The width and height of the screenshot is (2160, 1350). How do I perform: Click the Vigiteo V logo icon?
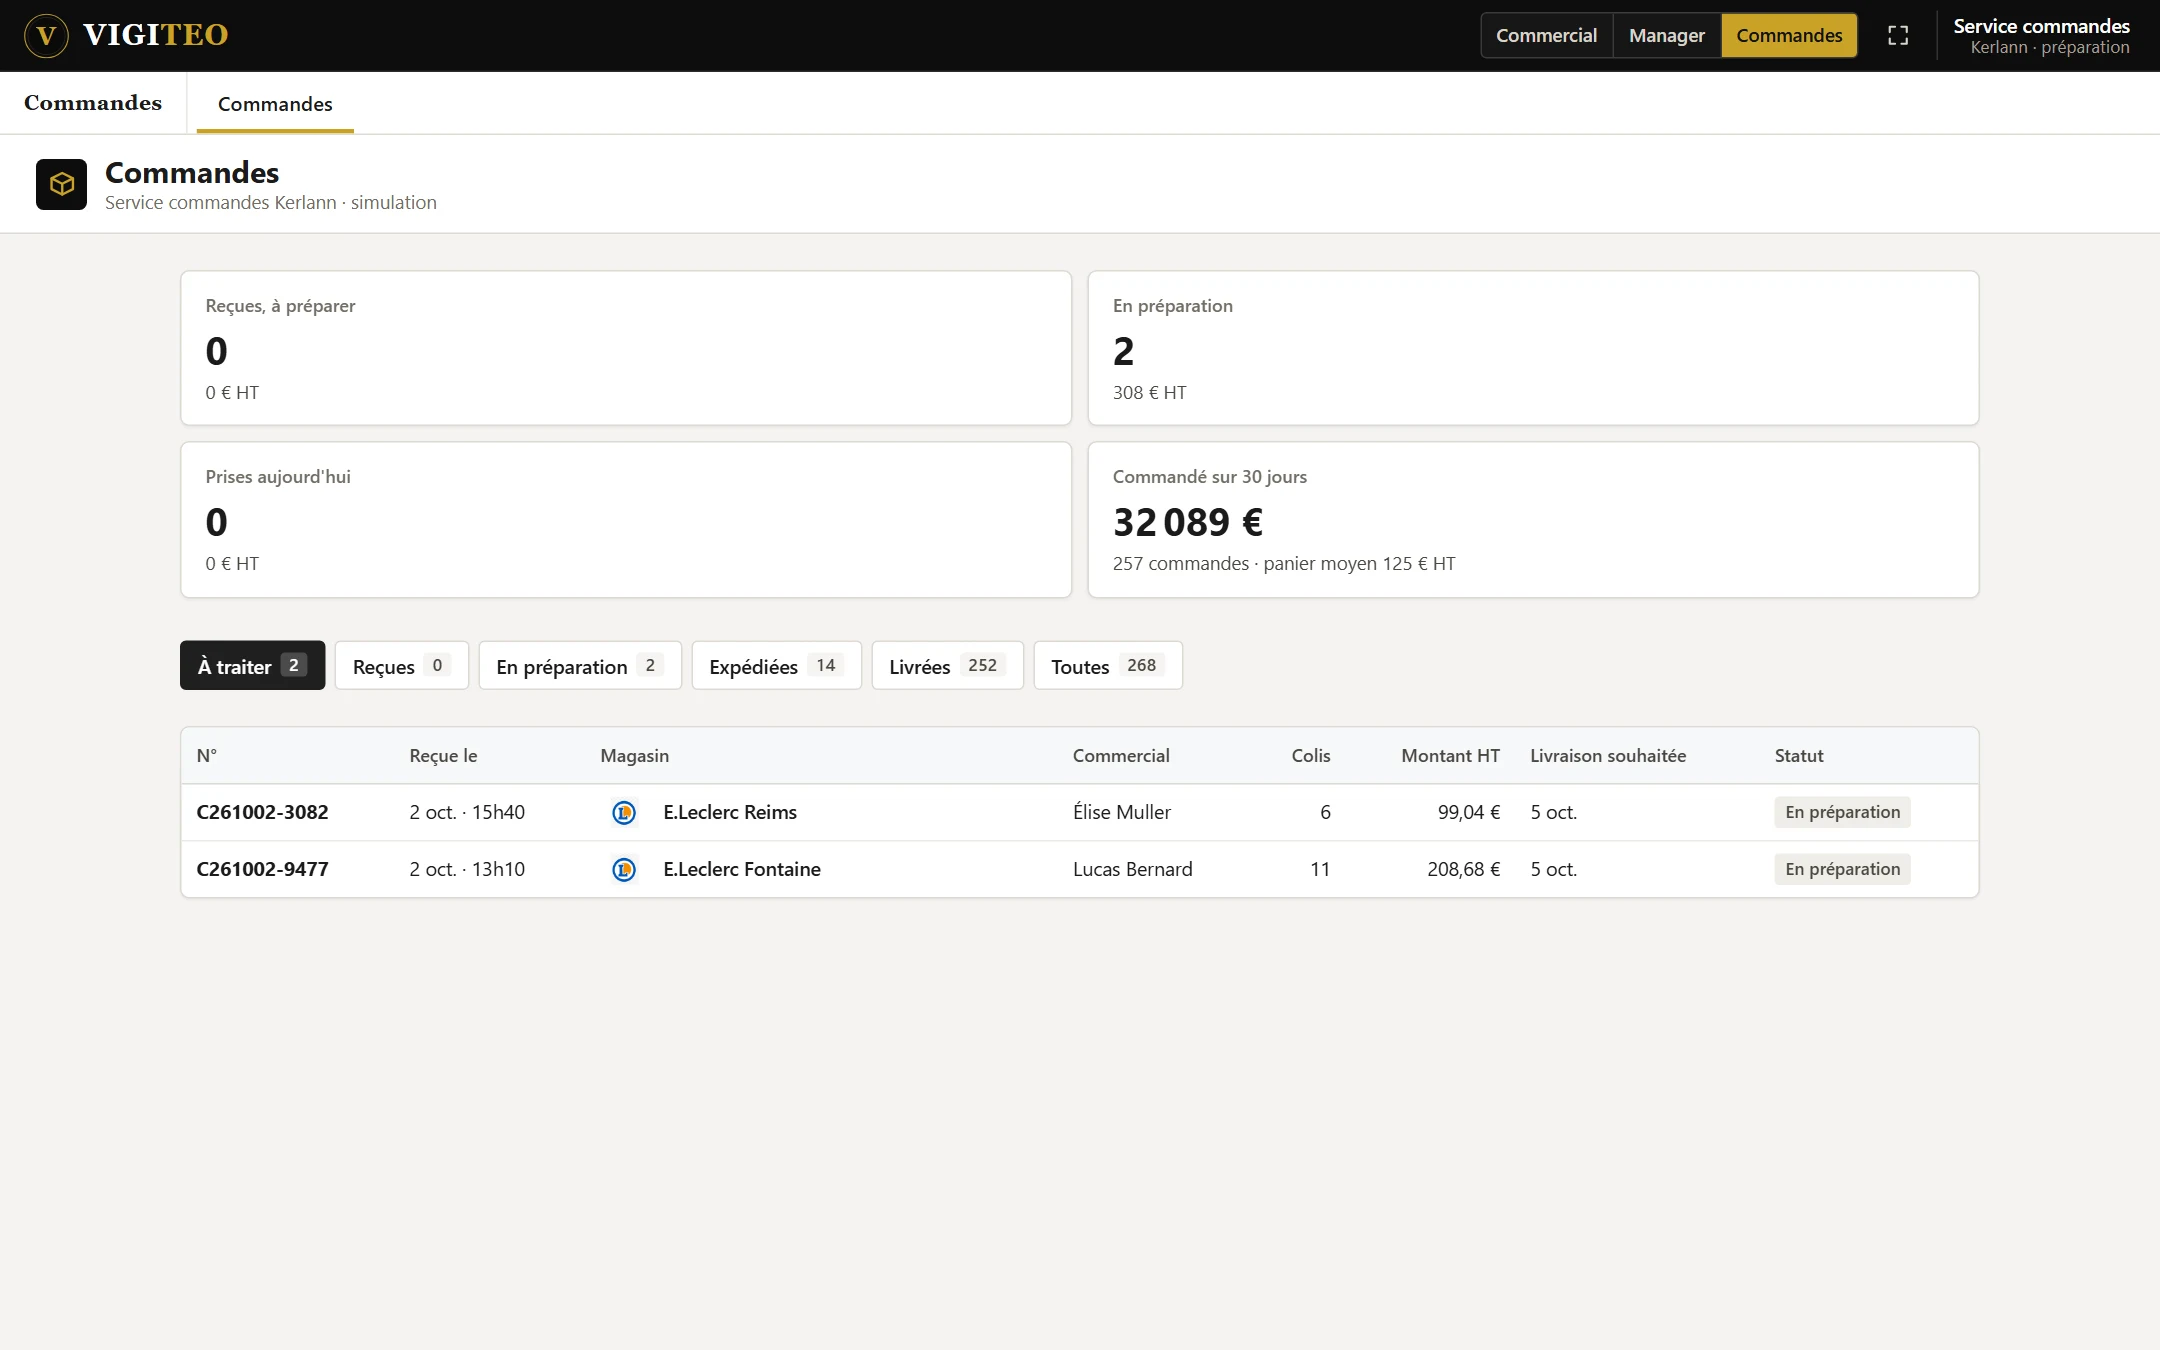[46, 36]
